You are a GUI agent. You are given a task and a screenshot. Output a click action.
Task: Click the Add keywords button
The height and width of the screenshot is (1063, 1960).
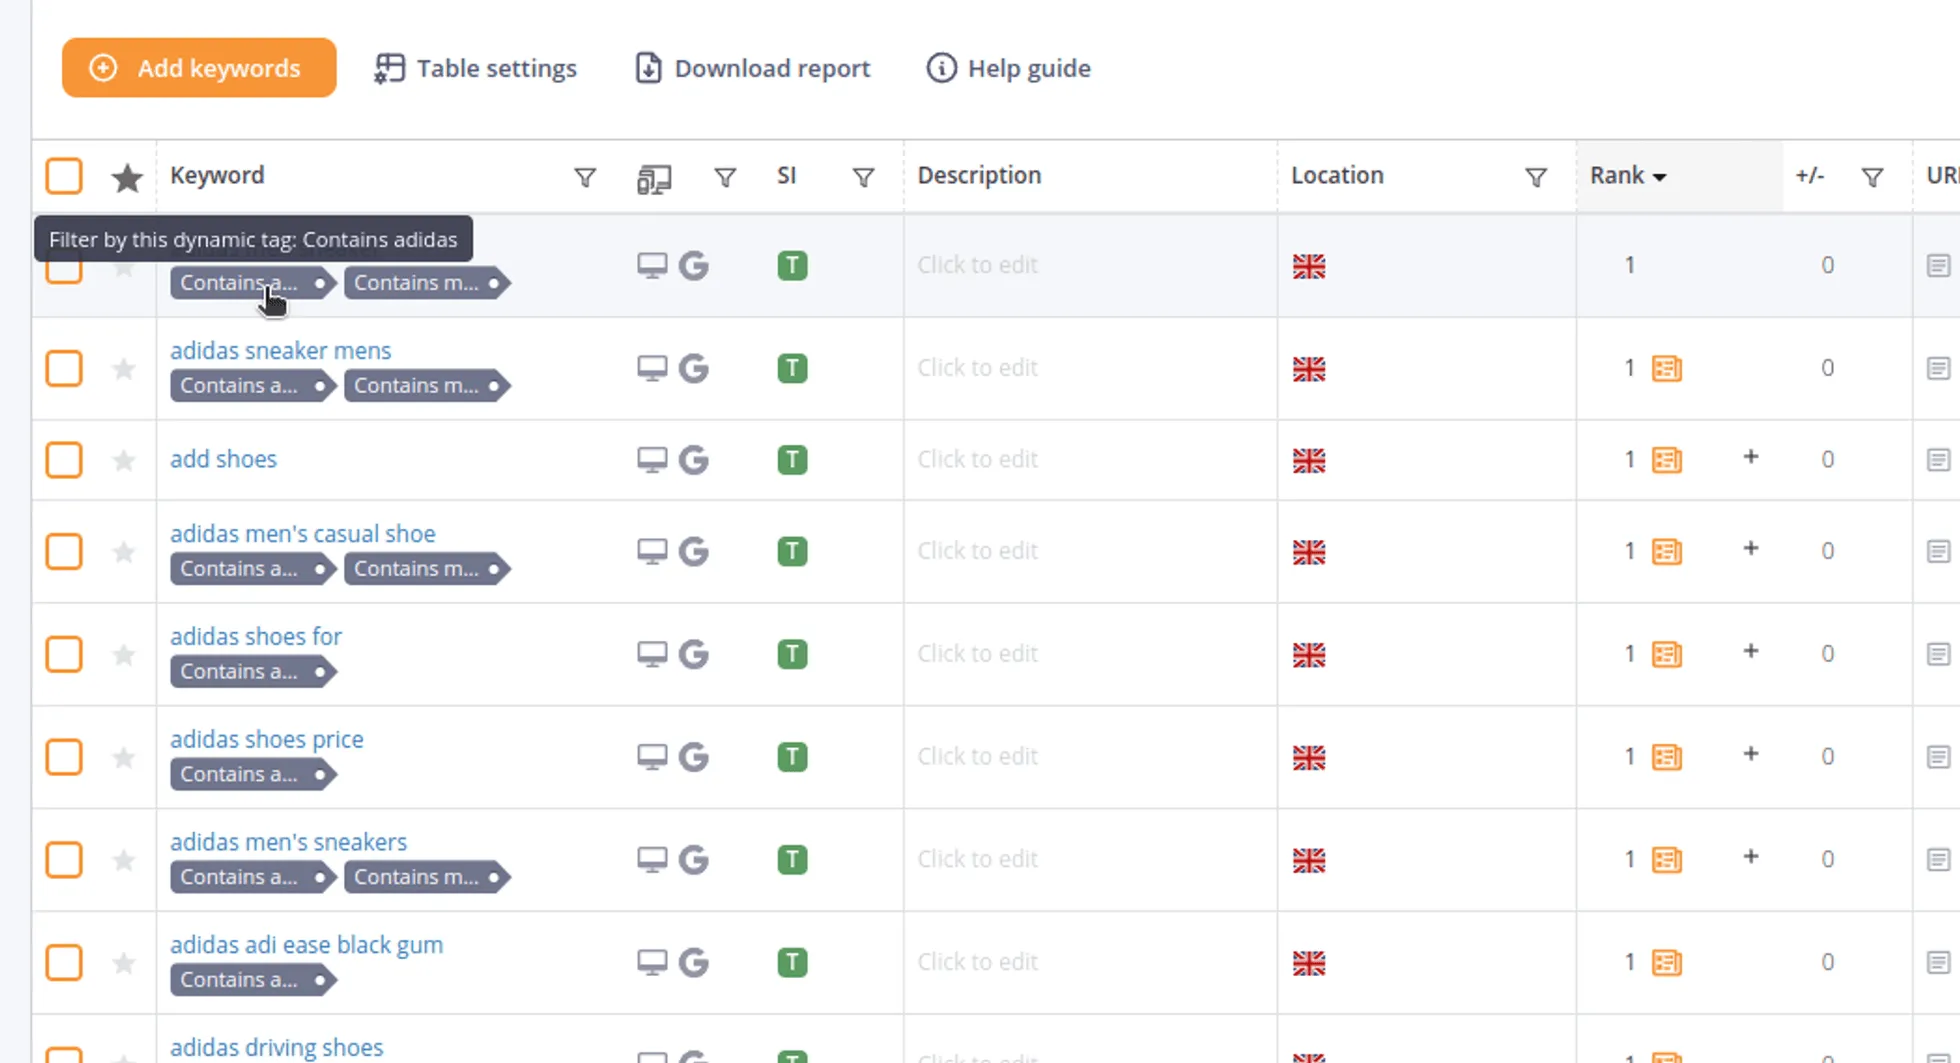pos(199,68)
